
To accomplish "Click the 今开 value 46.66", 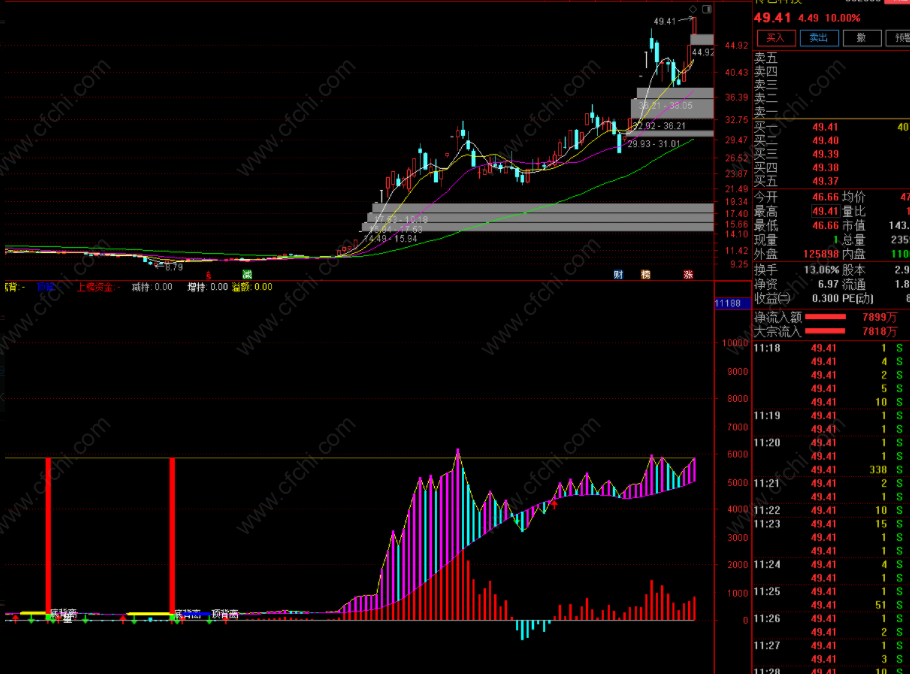I will pos(825,197).
